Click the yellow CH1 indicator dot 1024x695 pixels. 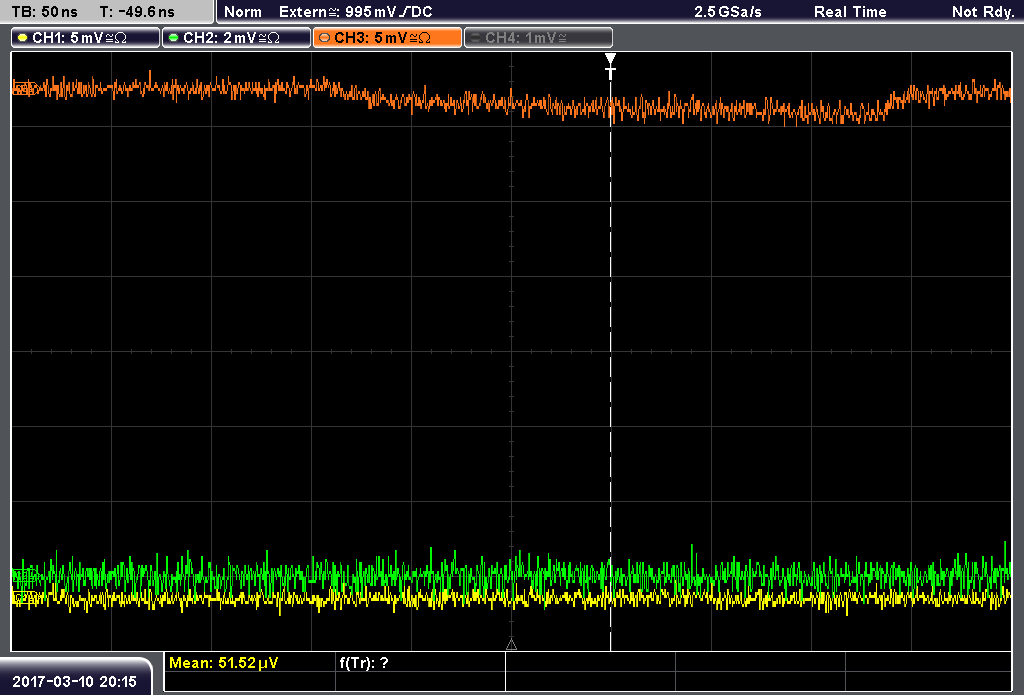click(23, 38)
